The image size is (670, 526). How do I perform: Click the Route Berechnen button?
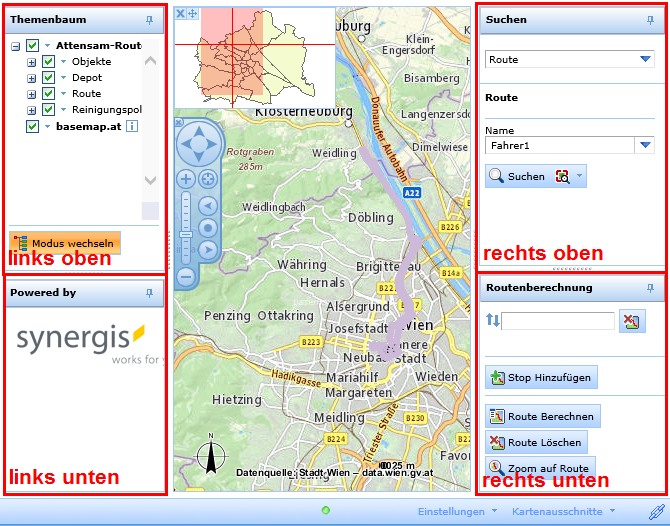point(542,416)
